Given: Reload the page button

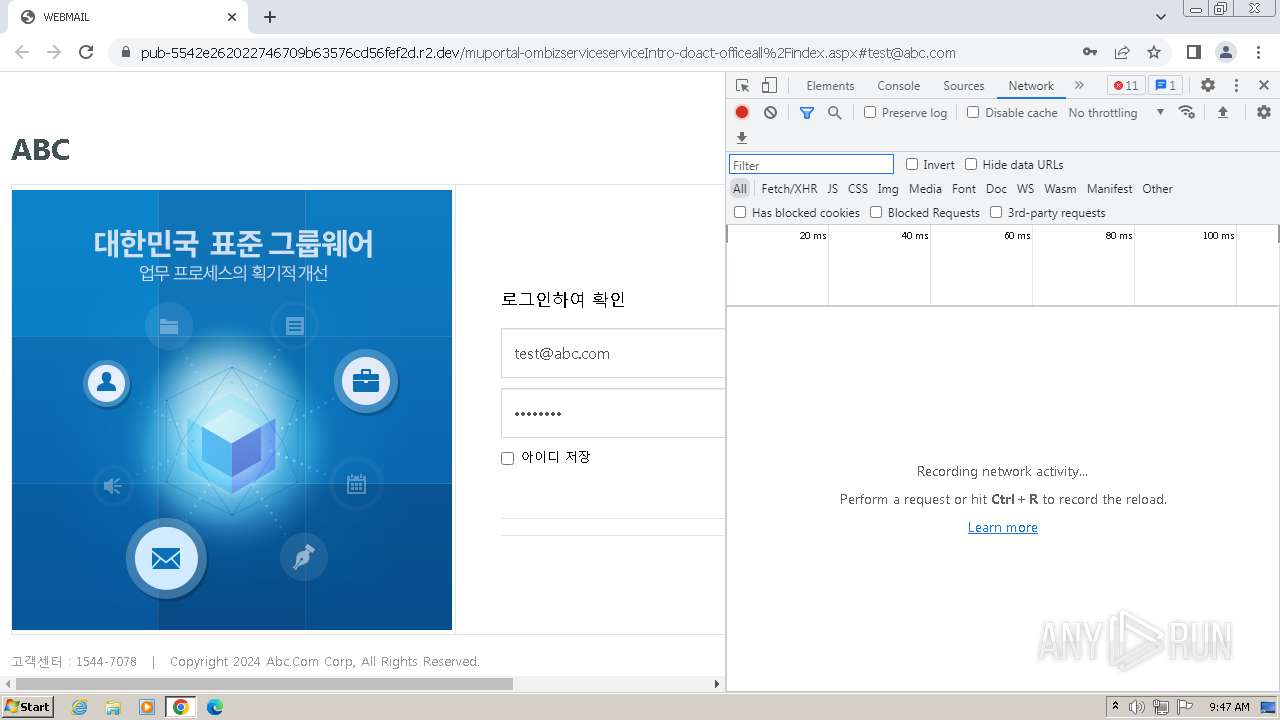Looking at the screenshot, I should click(x=86, y=52).
